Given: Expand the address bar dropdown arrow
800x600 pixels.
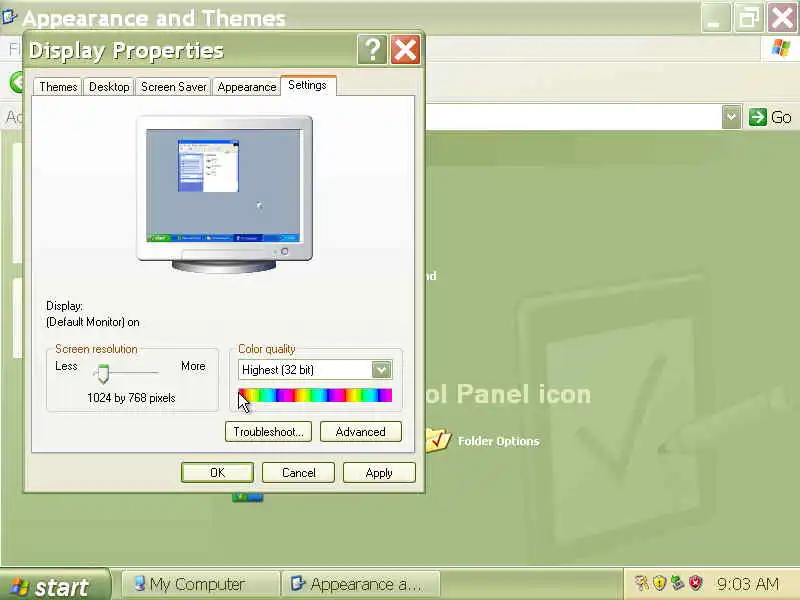Looking at the screenshot, I should (732, 117).
